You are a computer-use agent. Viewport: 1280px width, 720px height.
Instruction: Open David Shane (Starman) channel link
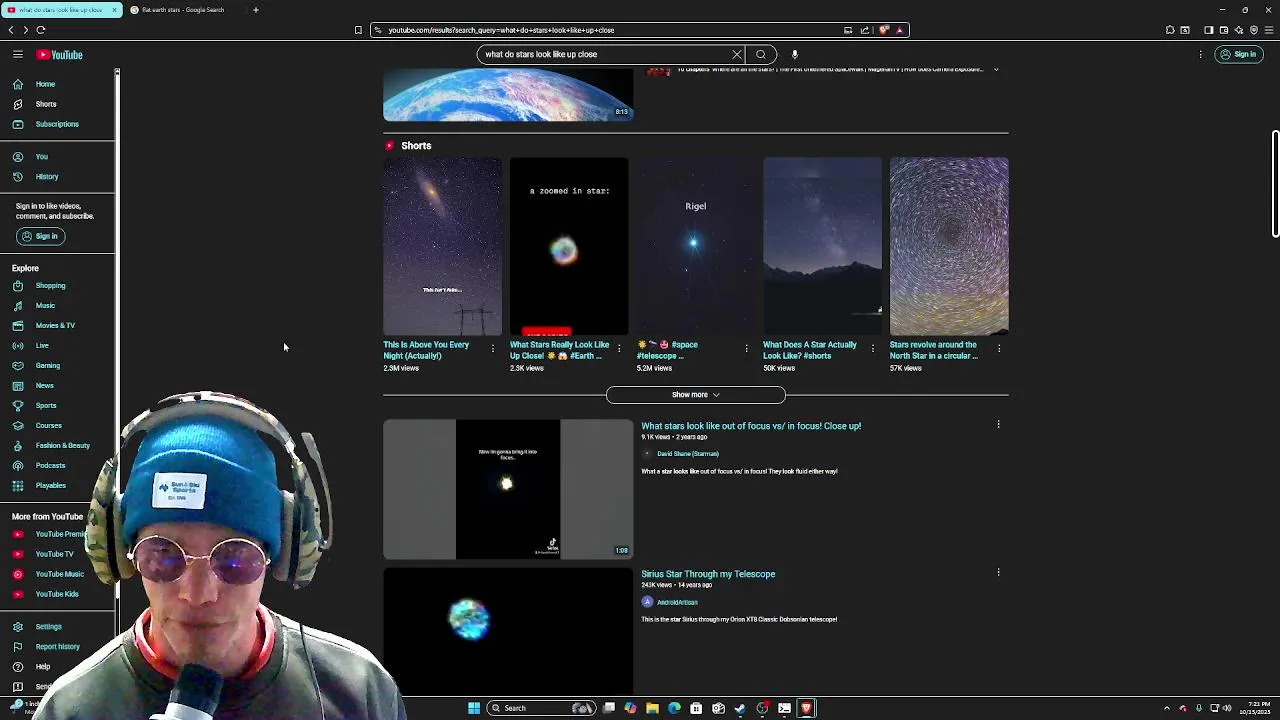(x=687, y=454)
